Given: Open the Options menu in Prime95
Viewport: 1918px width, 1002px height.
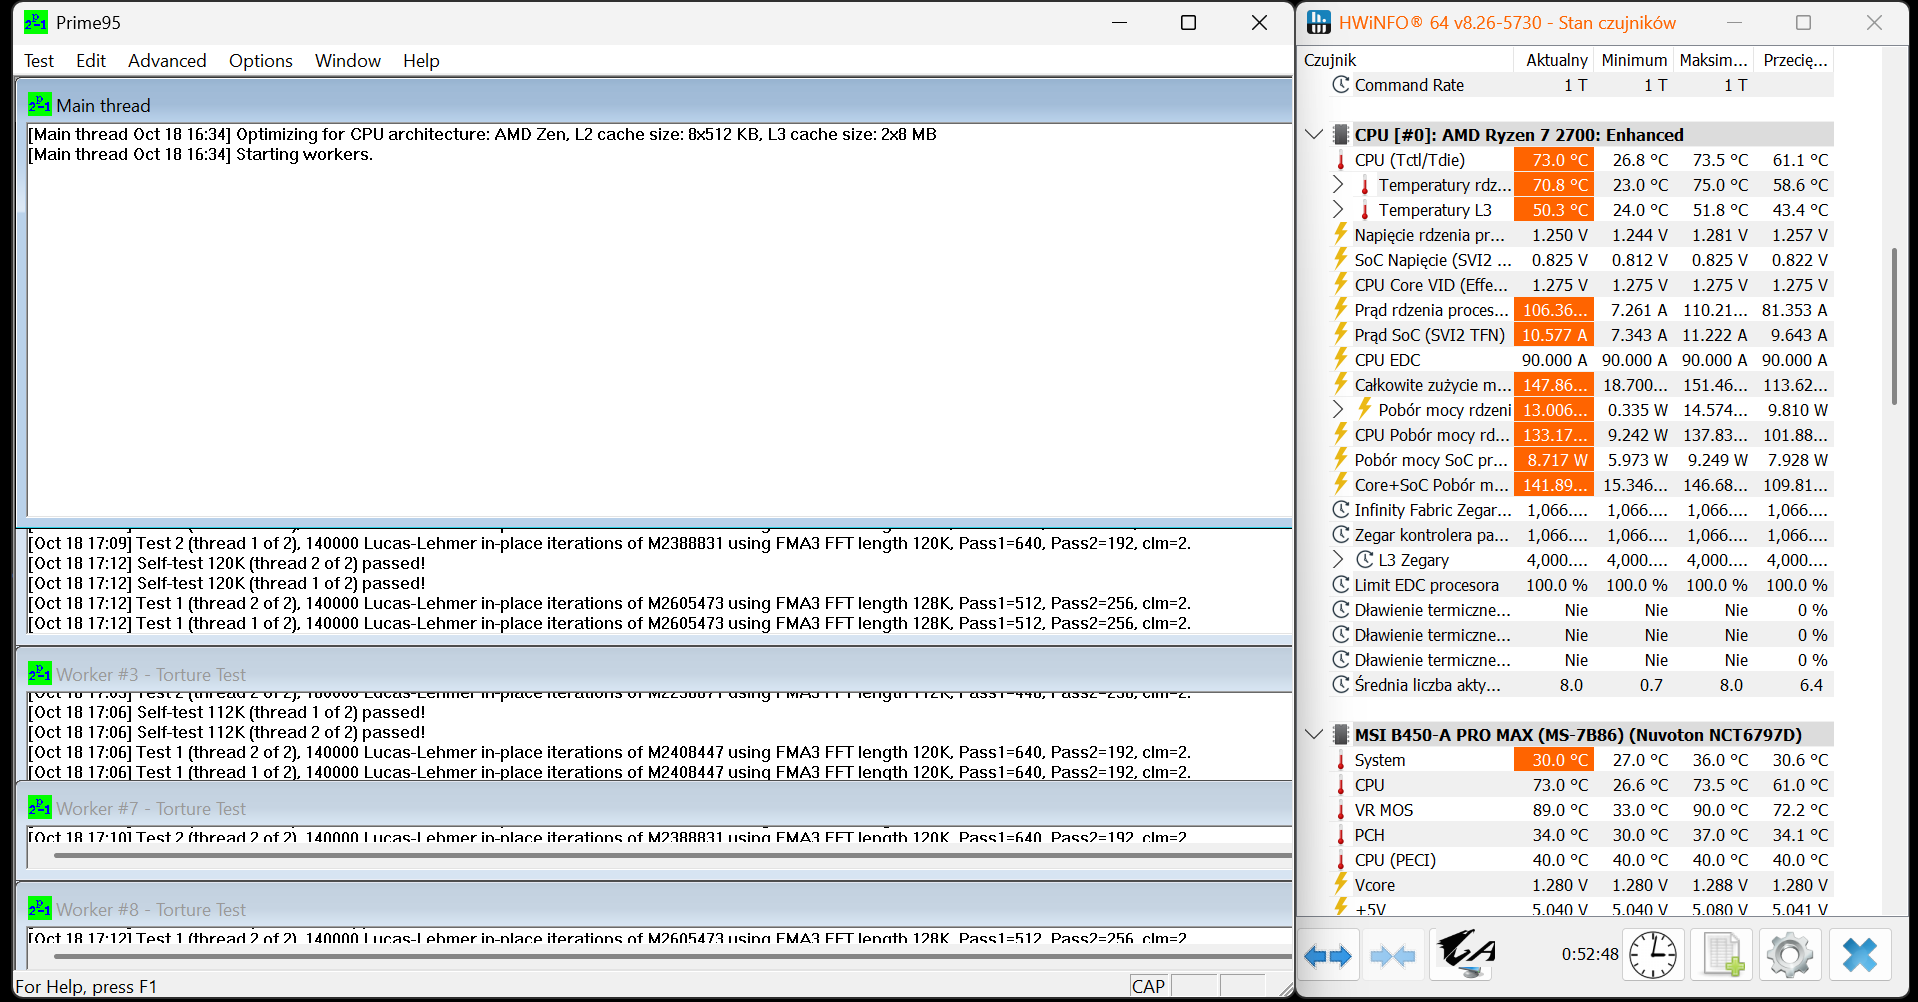Looking at the screenshot, I should click(x=260, y=61).
